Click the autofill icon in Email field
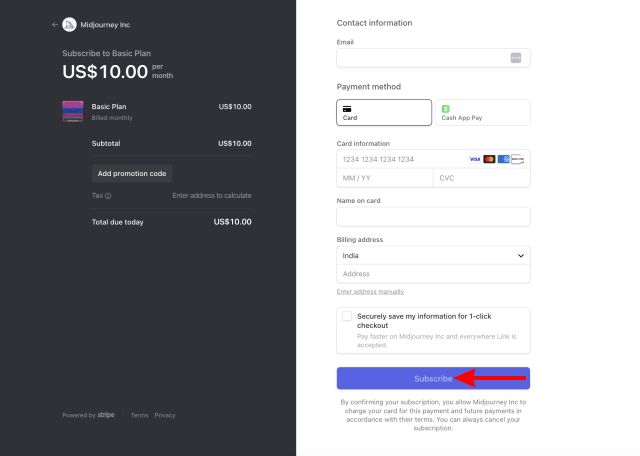 tap(516, 58)
